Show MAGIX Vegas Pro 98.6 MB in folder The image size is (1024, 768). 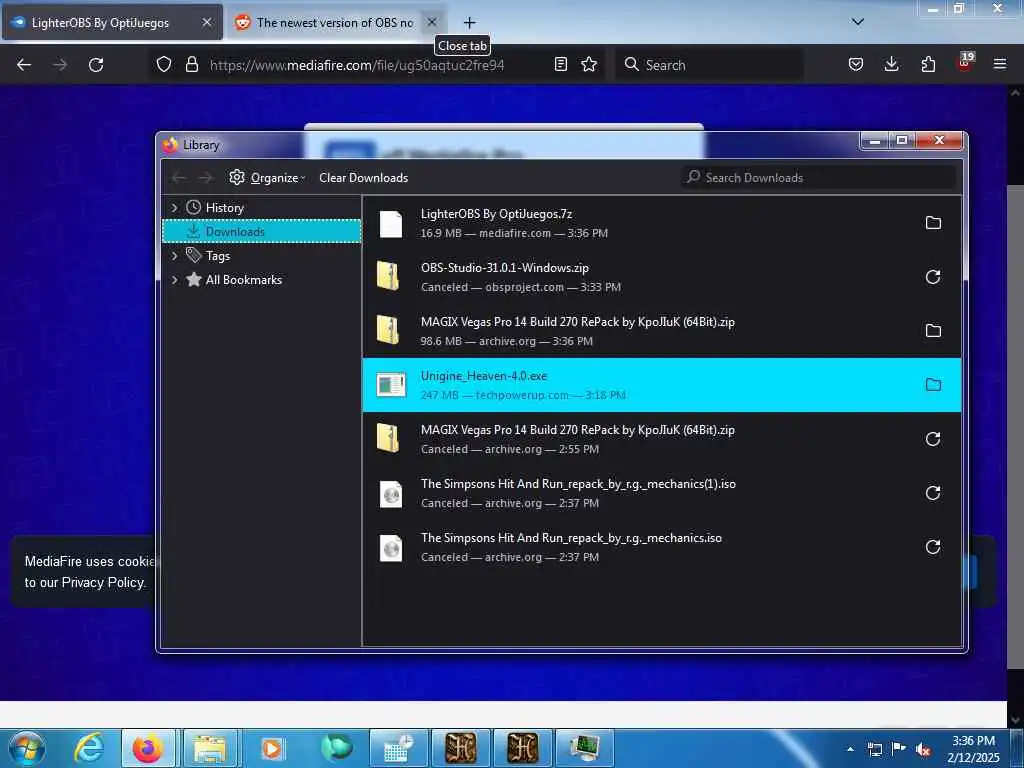click(933, 330)
